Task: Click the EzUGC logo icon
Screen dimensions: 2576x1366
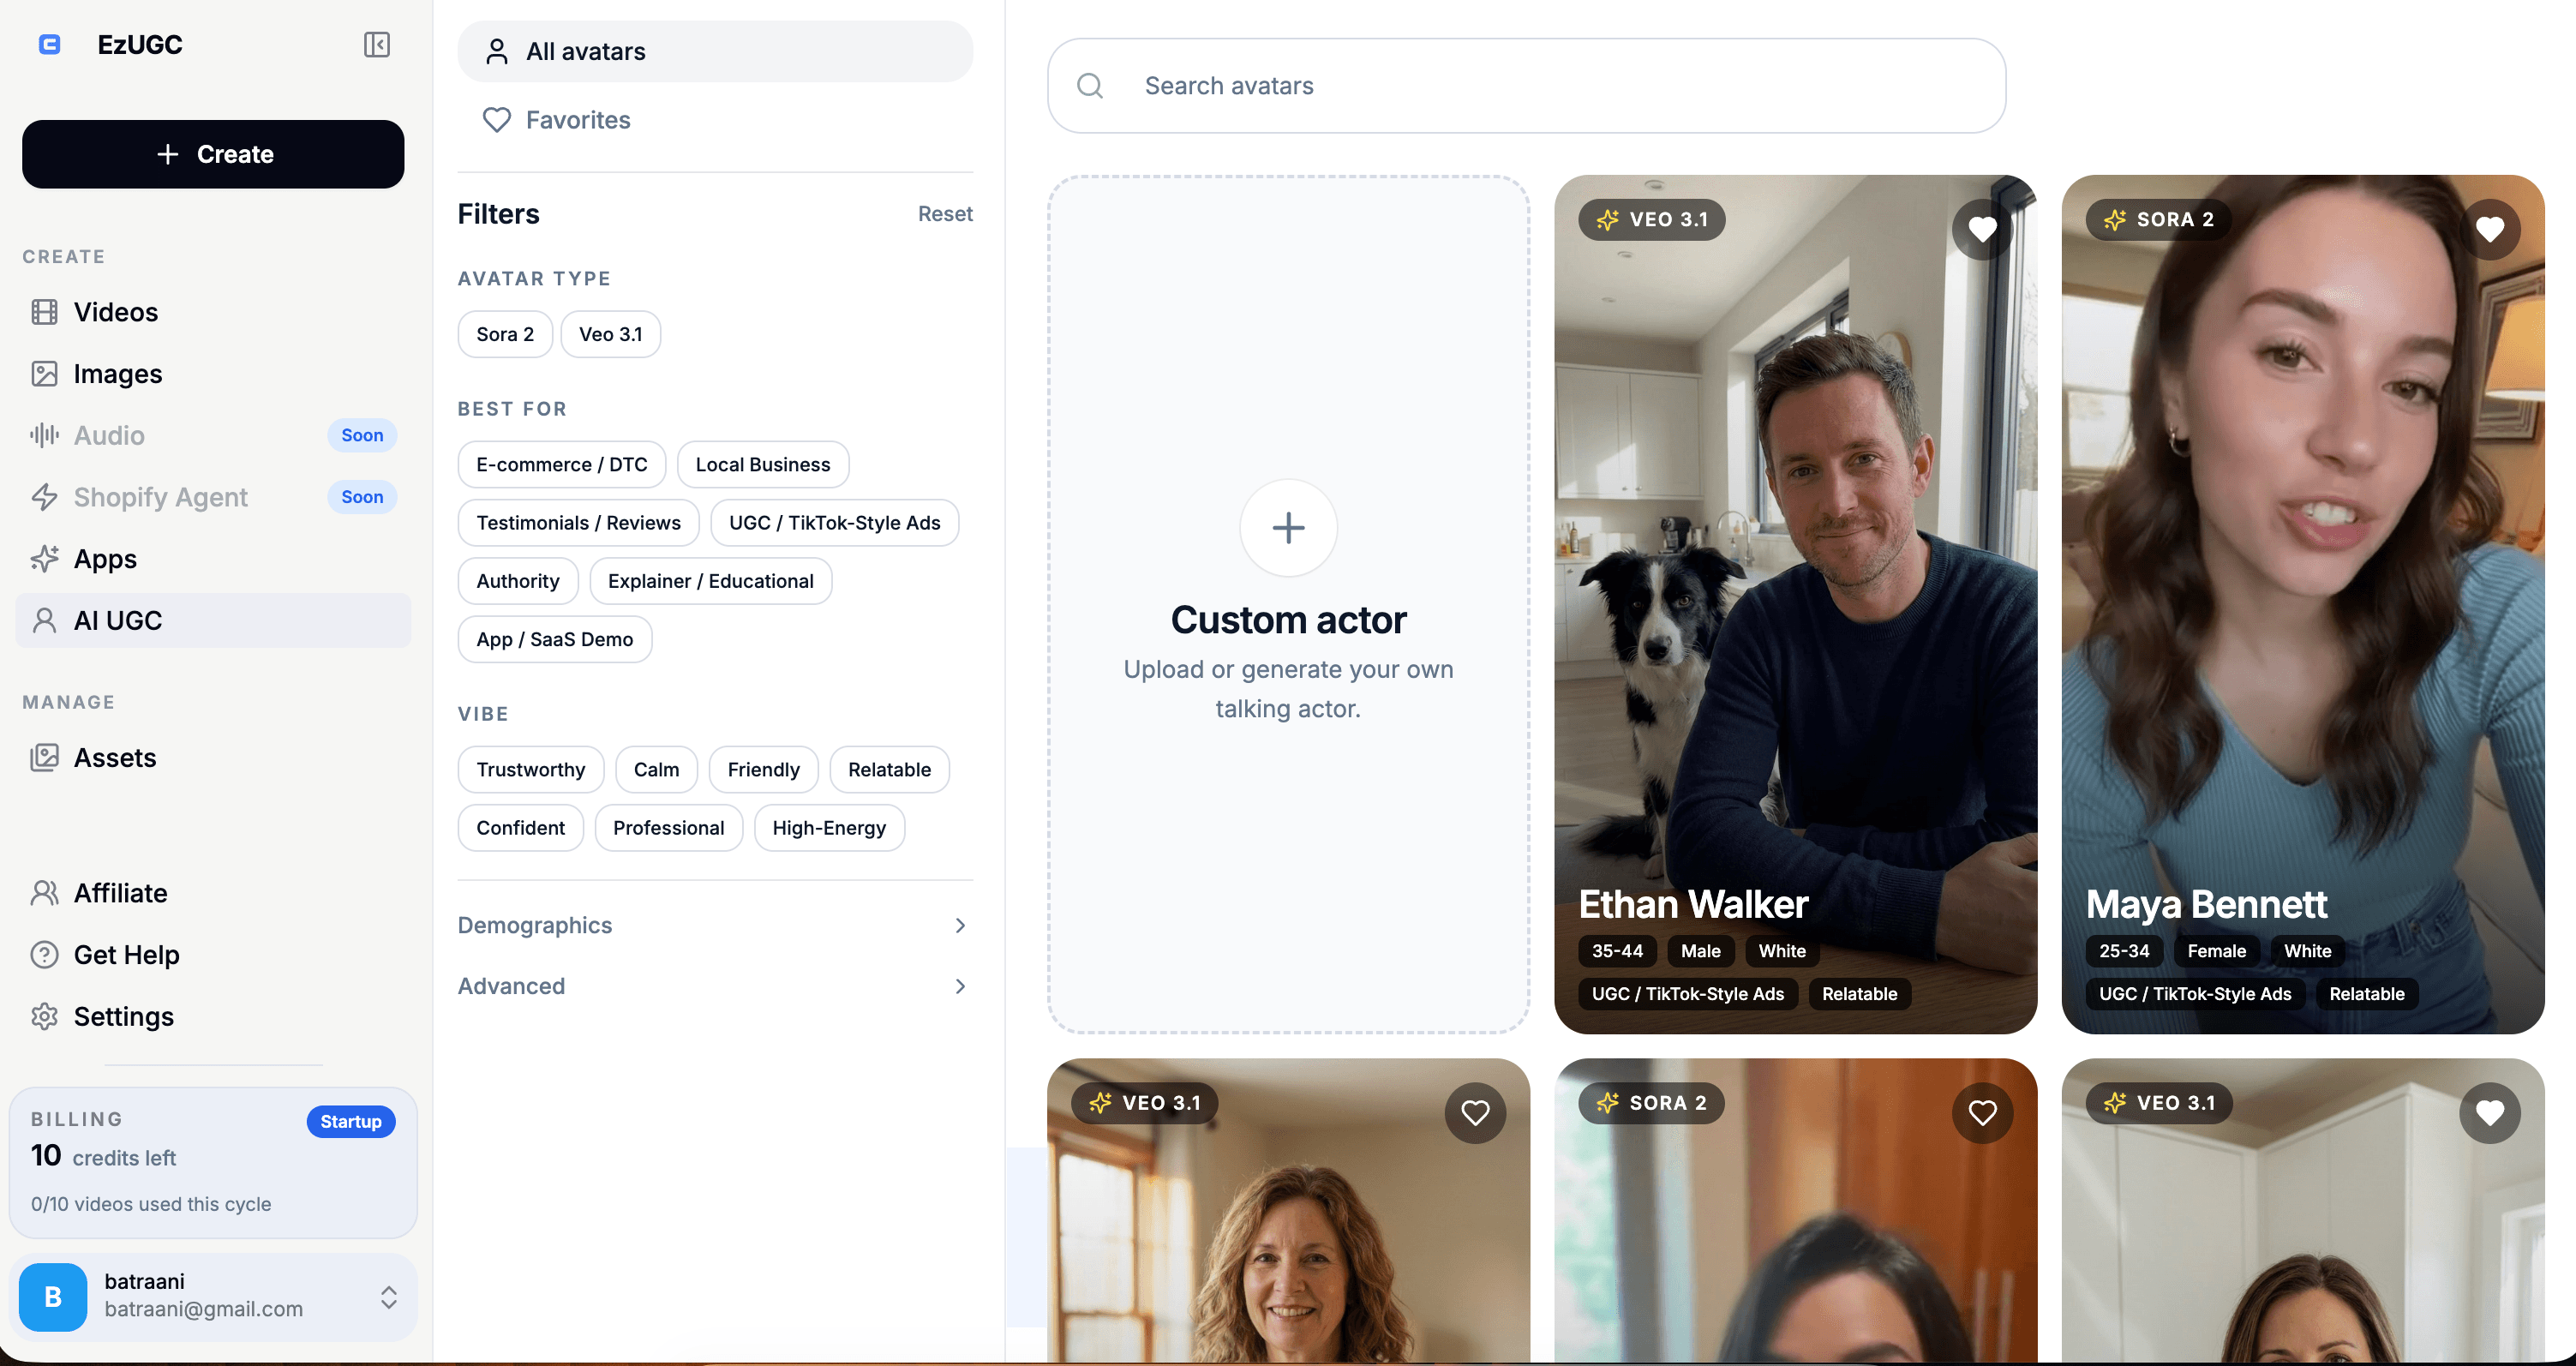Action: pyautogui.click(x=49, y=45)
